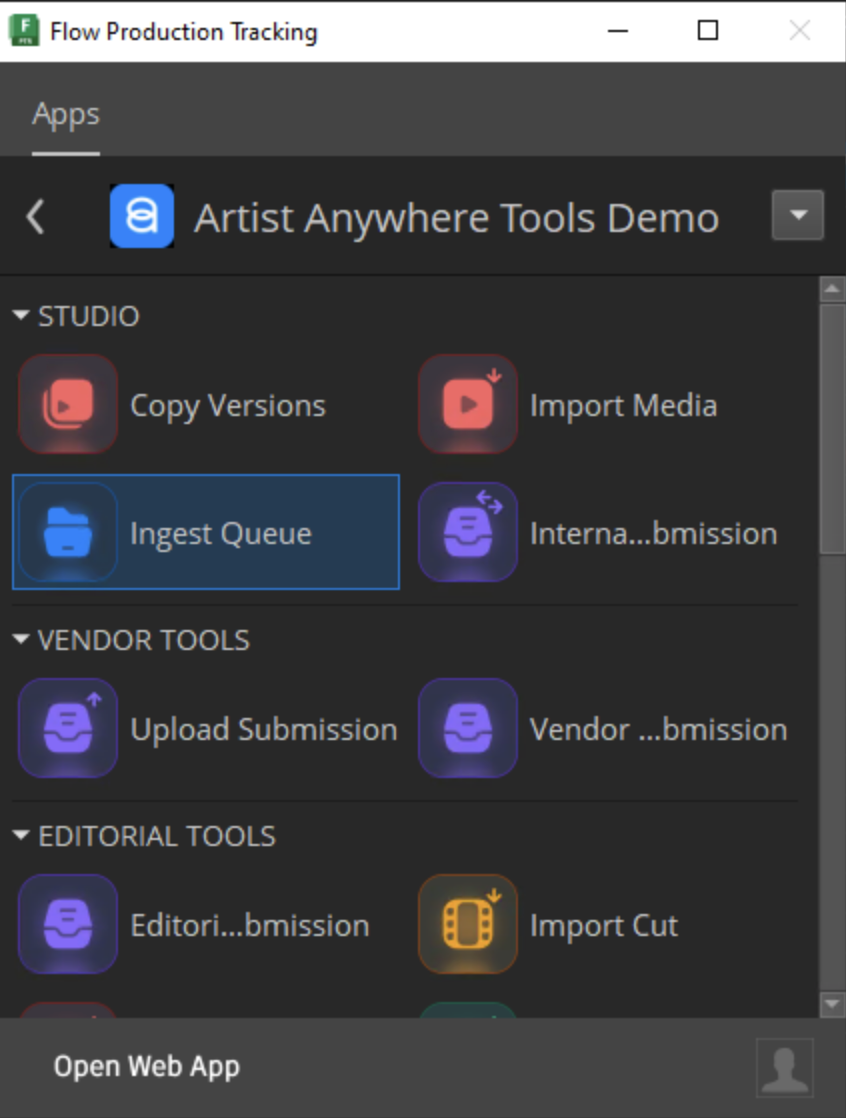Open the Import Cut film icon
The image size is (846, 1118).
[468, 924]
